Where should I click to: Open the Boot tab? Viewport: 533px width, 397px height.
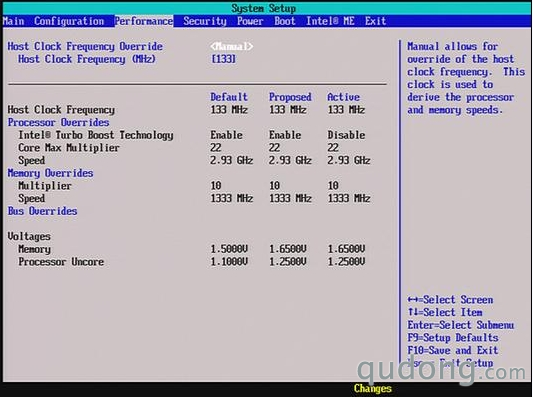point(285,21)
